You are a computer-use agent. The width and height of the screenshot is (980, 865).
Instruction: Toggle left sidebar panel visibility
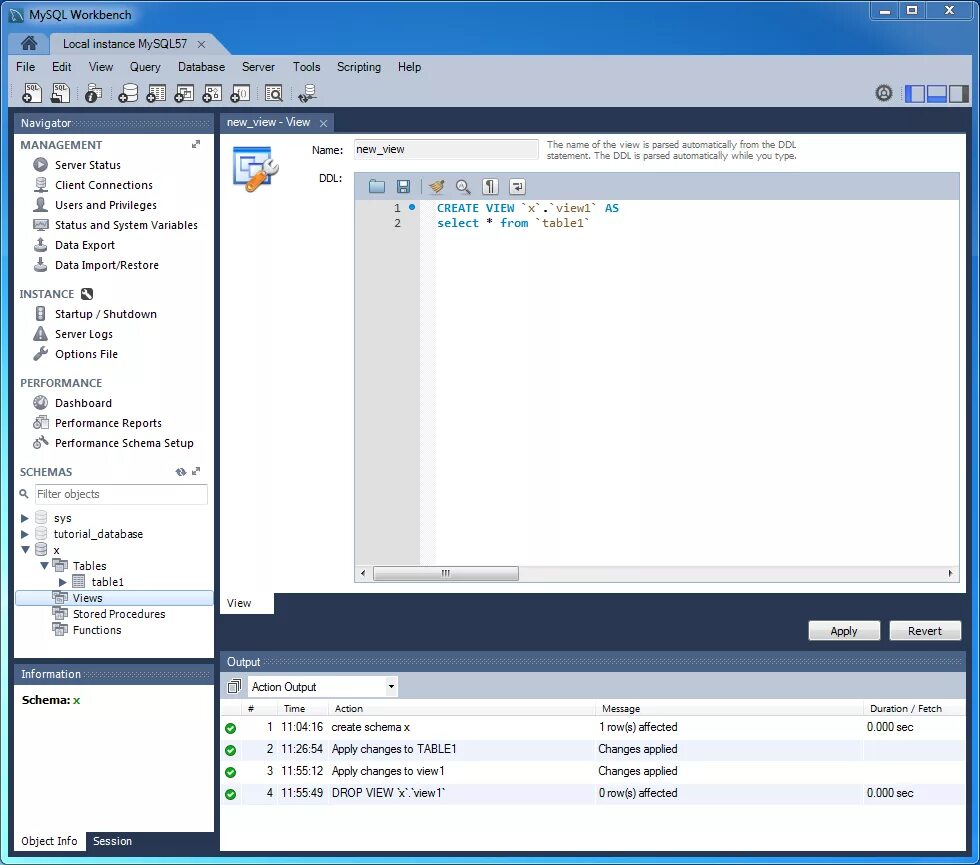click(914, 94)
